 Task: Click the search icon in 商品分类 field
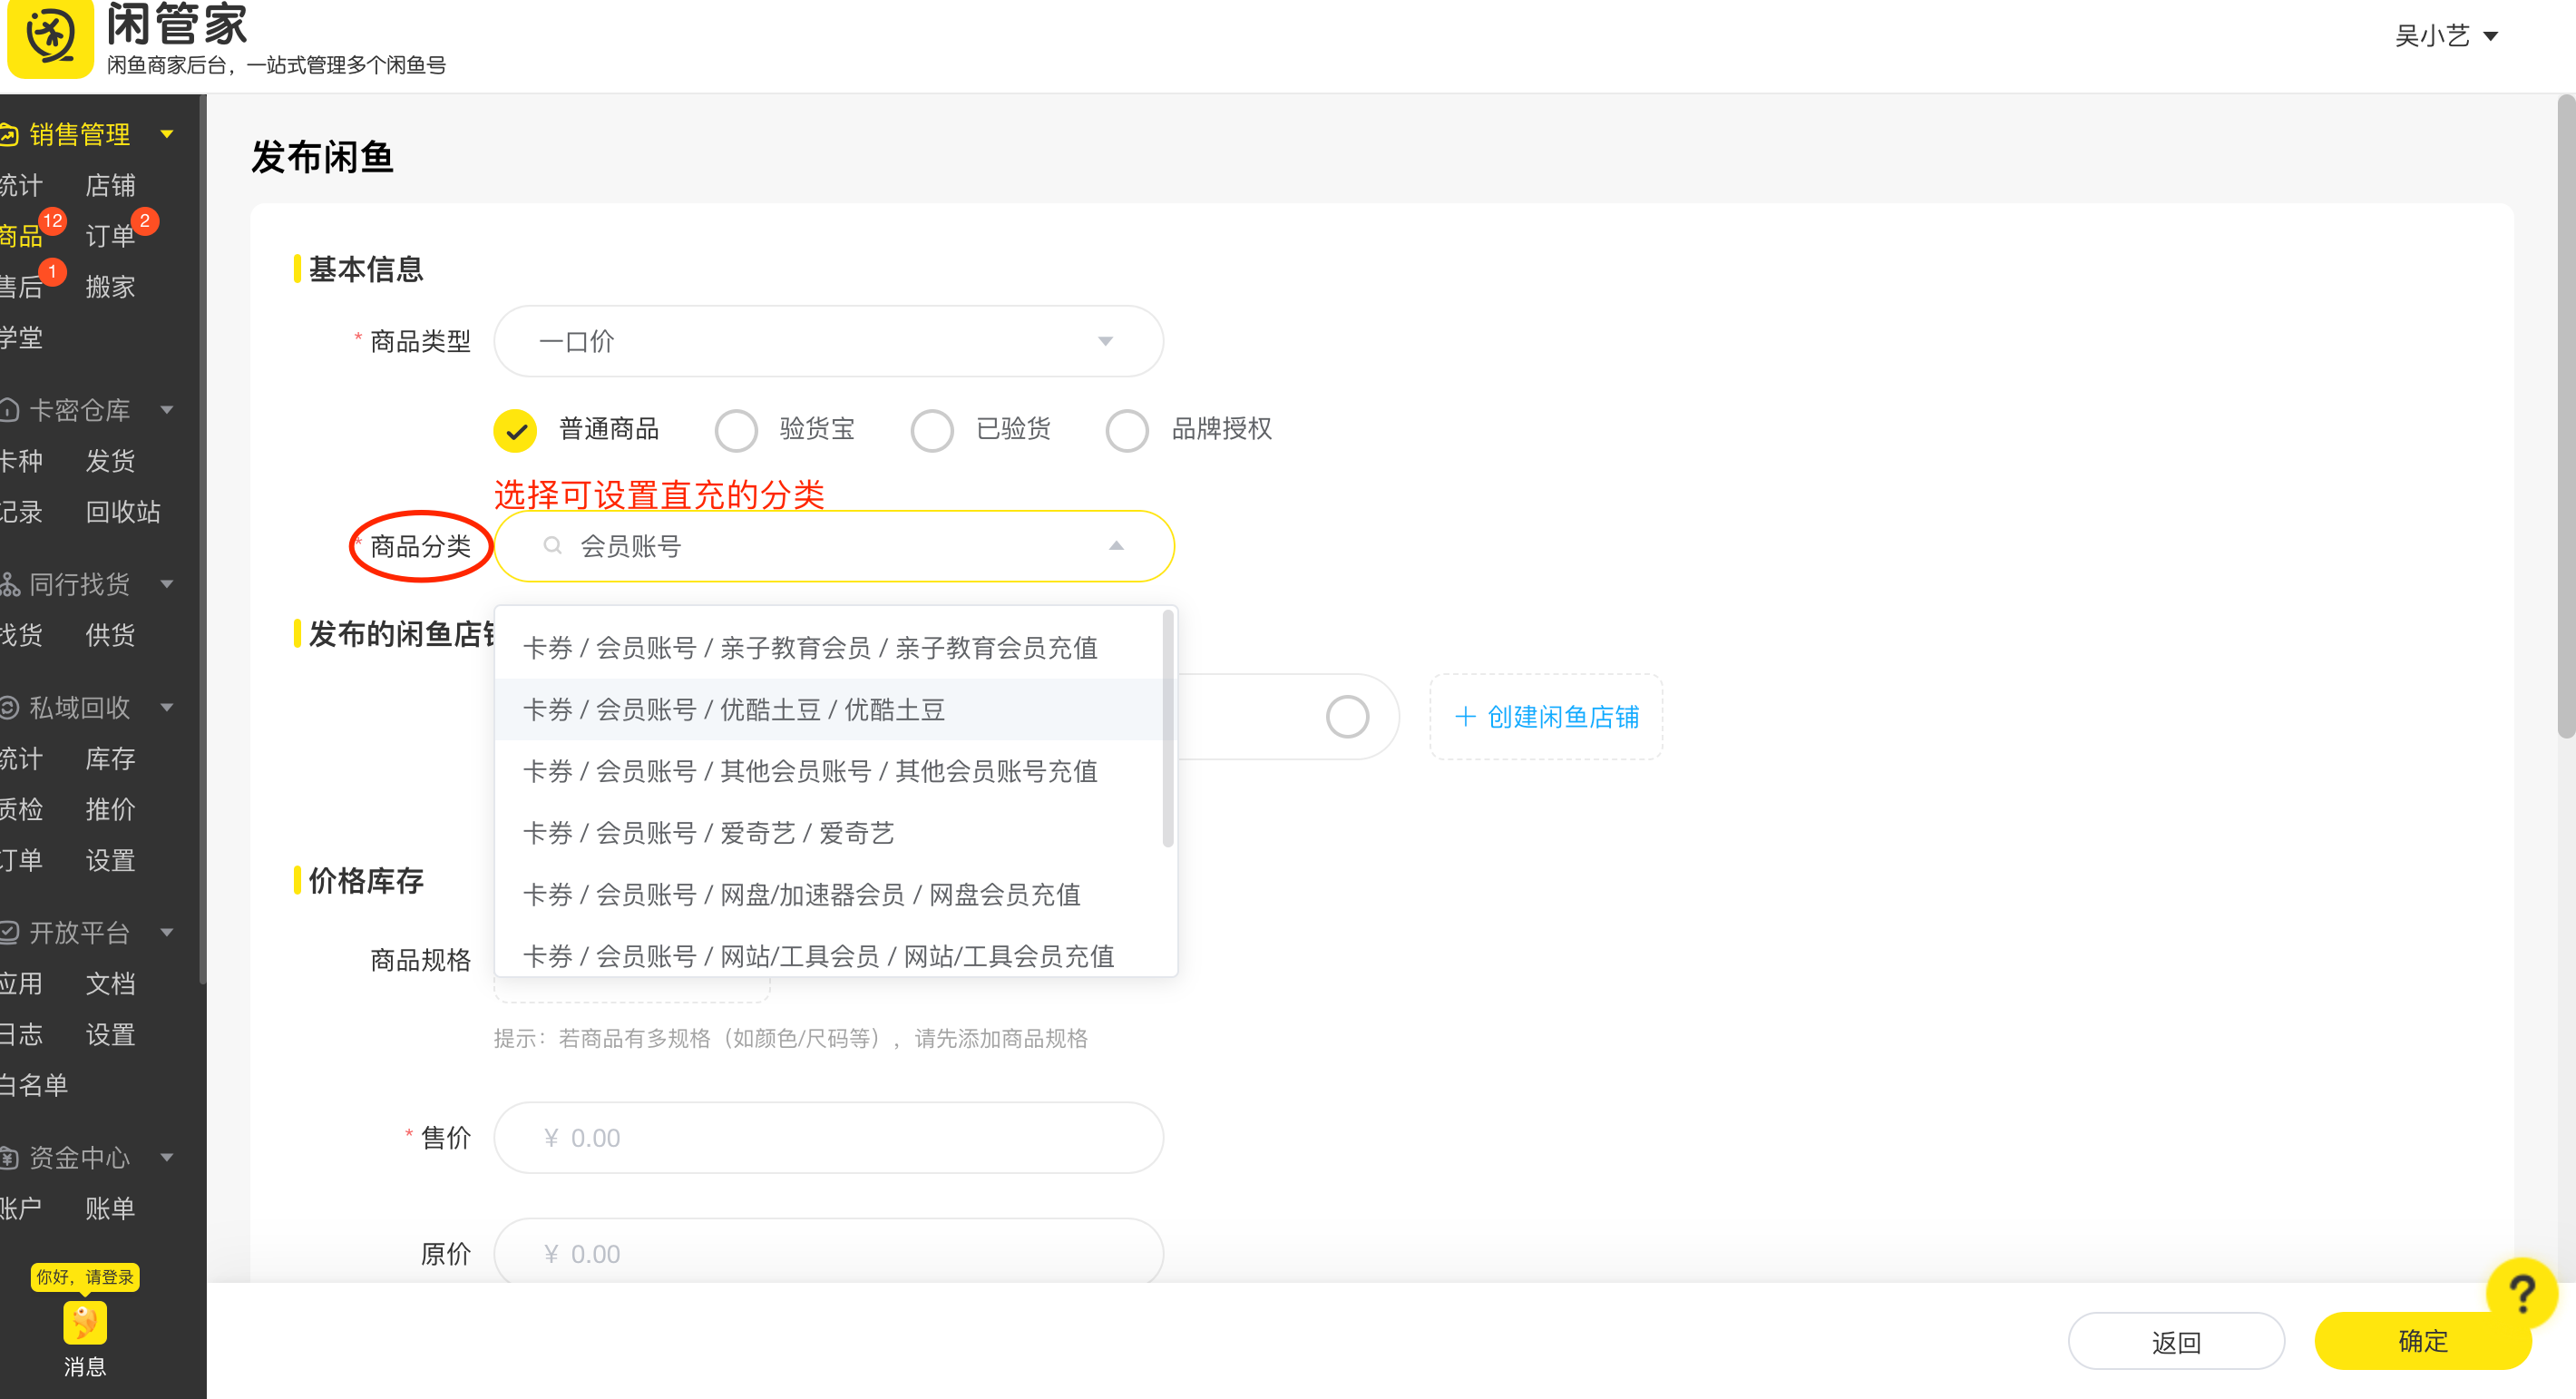[552, 546]
